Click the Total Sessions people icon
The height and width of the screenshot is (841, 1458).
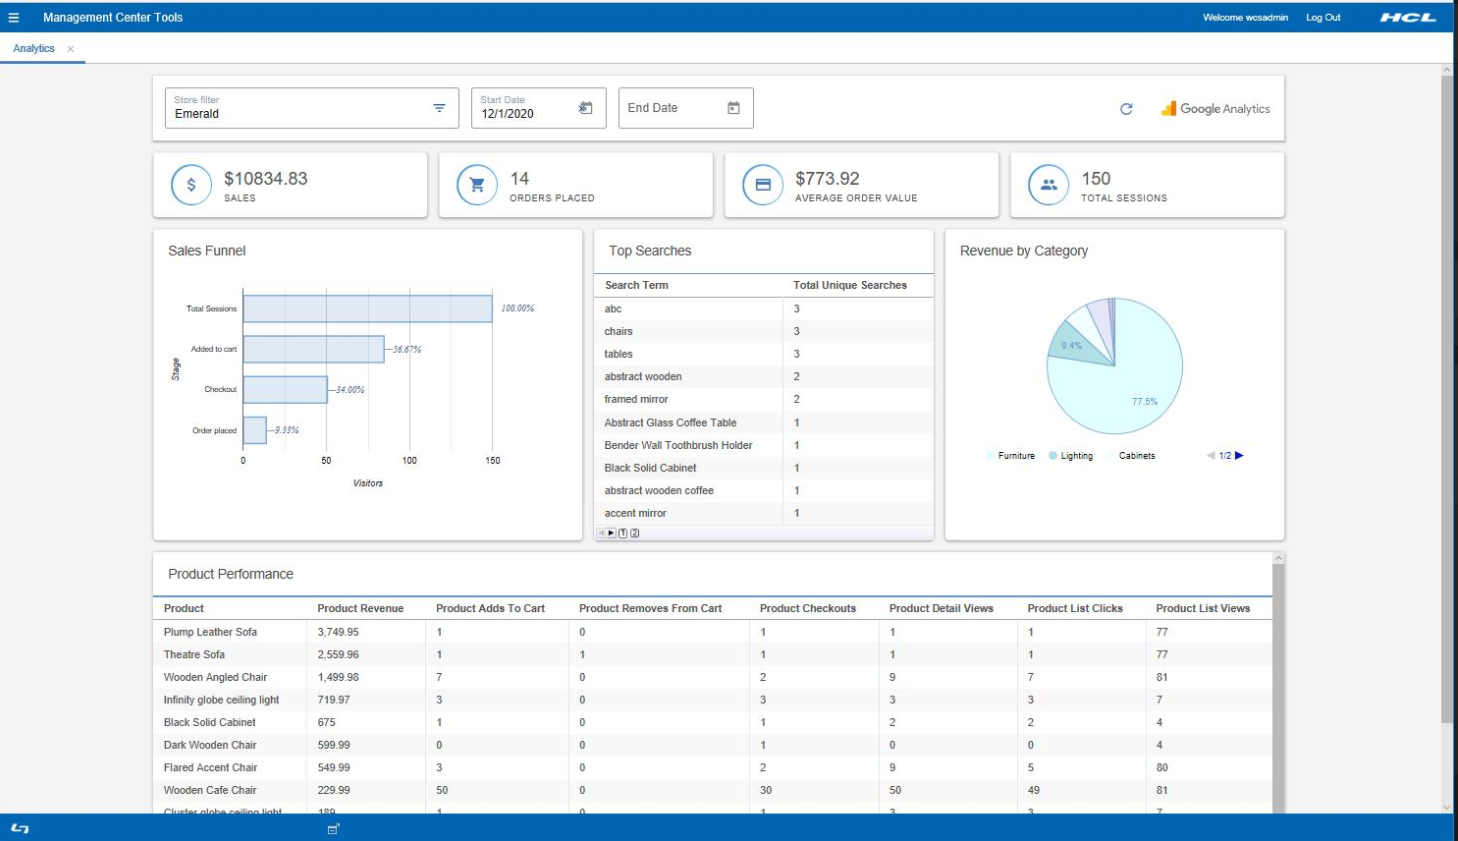click(x=1048, y=185)
